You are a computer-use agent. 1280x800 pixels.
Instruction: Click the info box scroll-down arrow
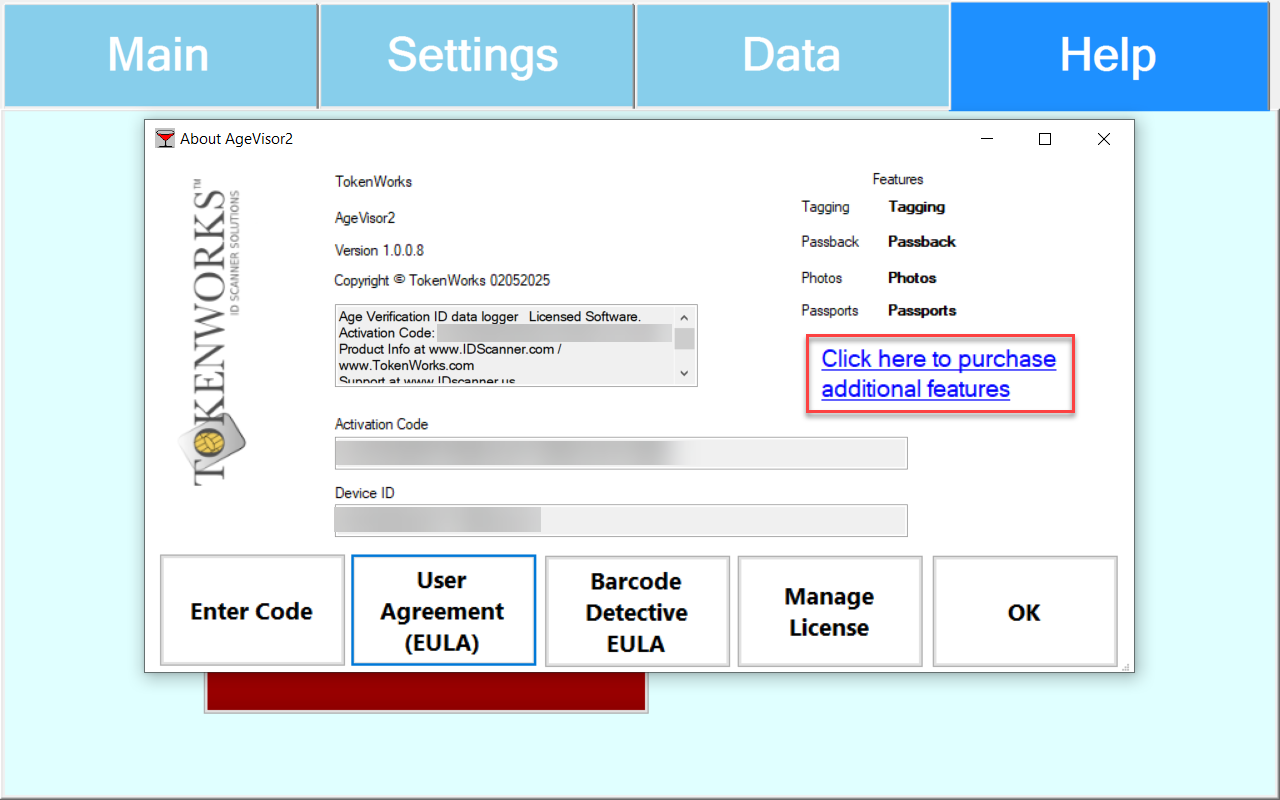click(684, 373)
